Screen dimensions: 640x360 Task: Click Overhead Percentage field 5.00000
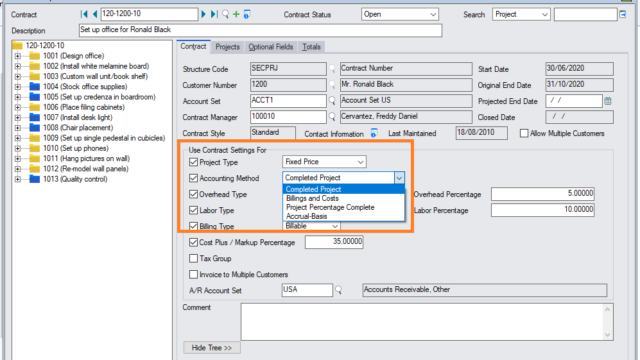[542, 194]
